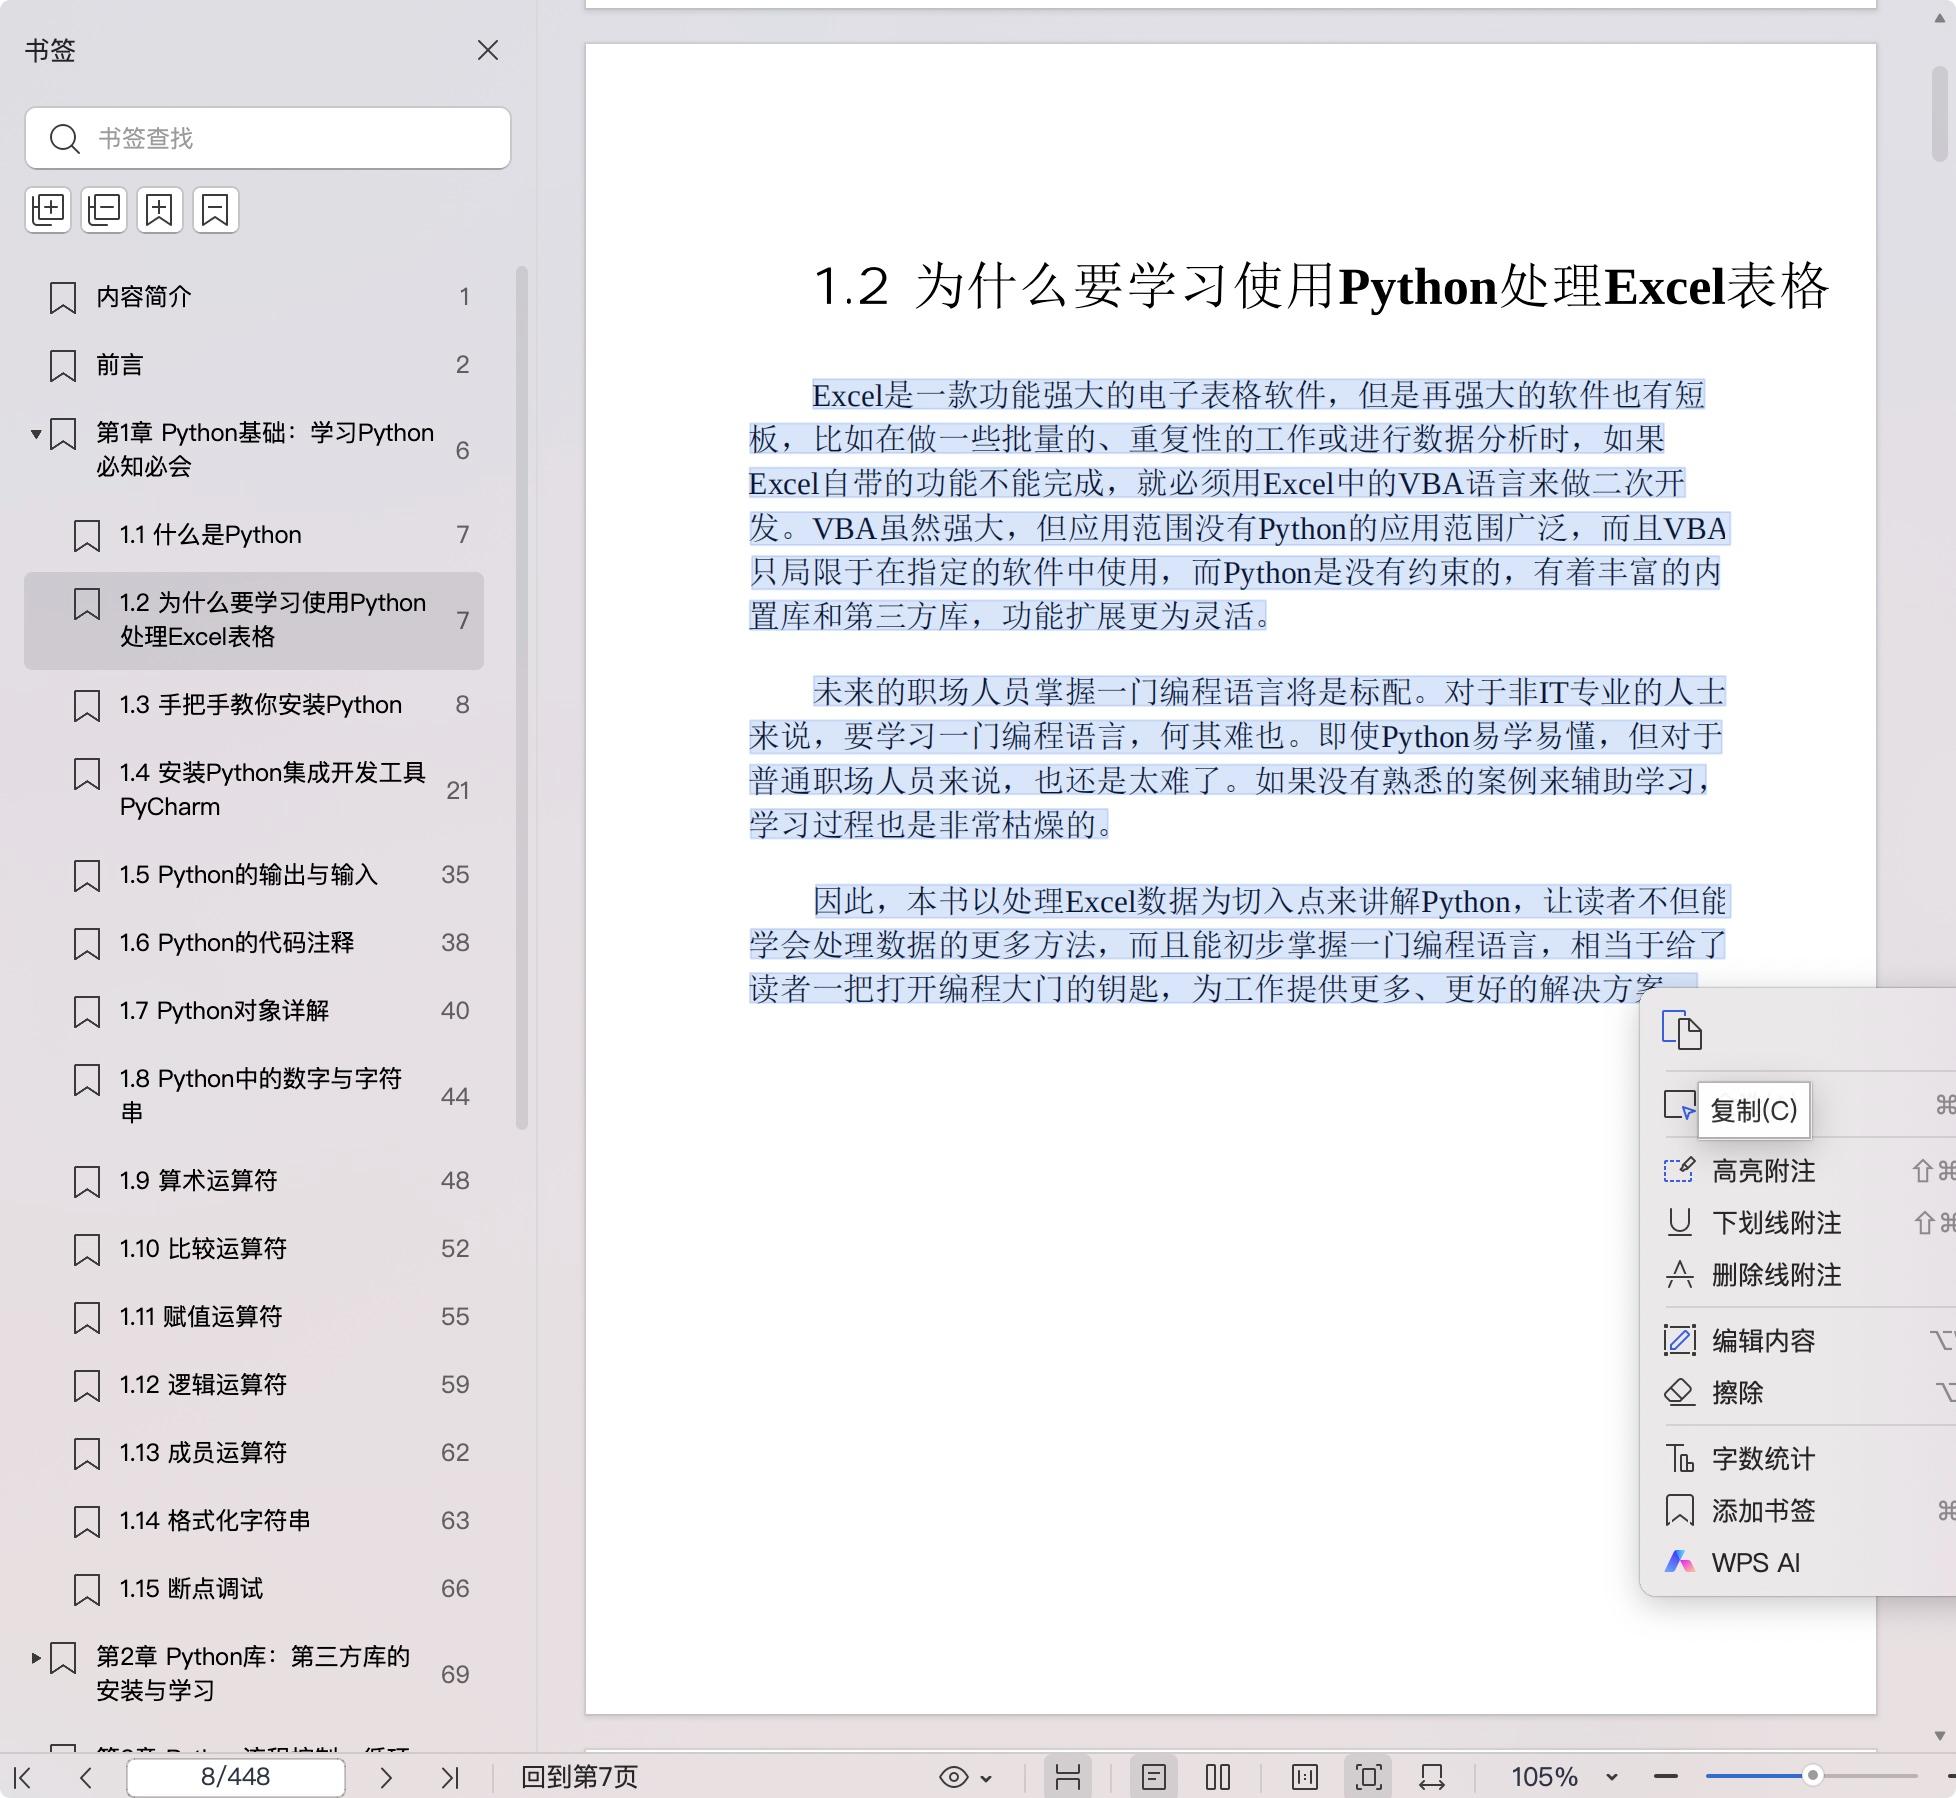Screen dimensions: 1956x1798
Task: Collapse the 第1章 Python基础 bookmark
Action: [36, 434]
